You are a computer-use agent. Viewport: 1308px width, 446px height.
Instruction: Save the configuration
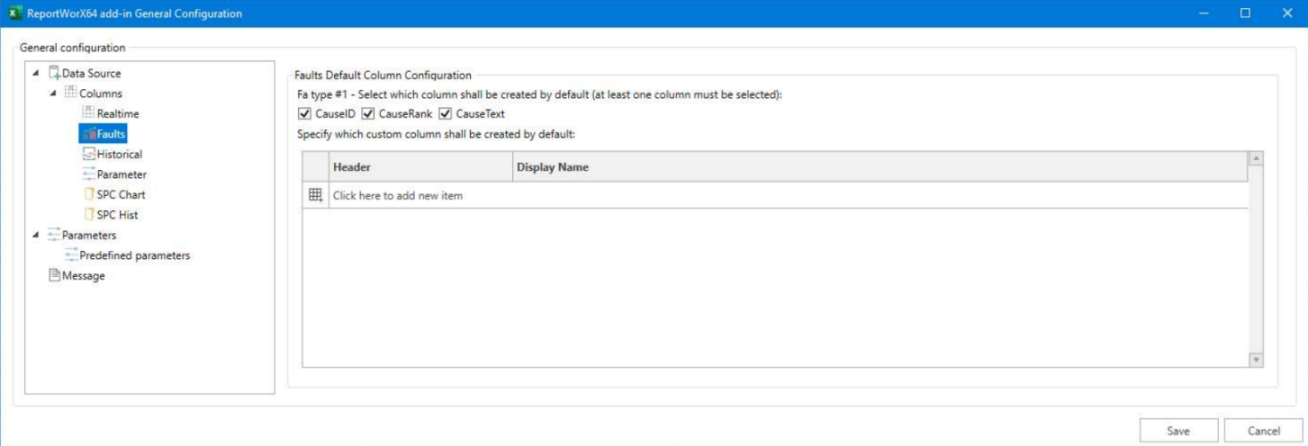[1178, 430]
